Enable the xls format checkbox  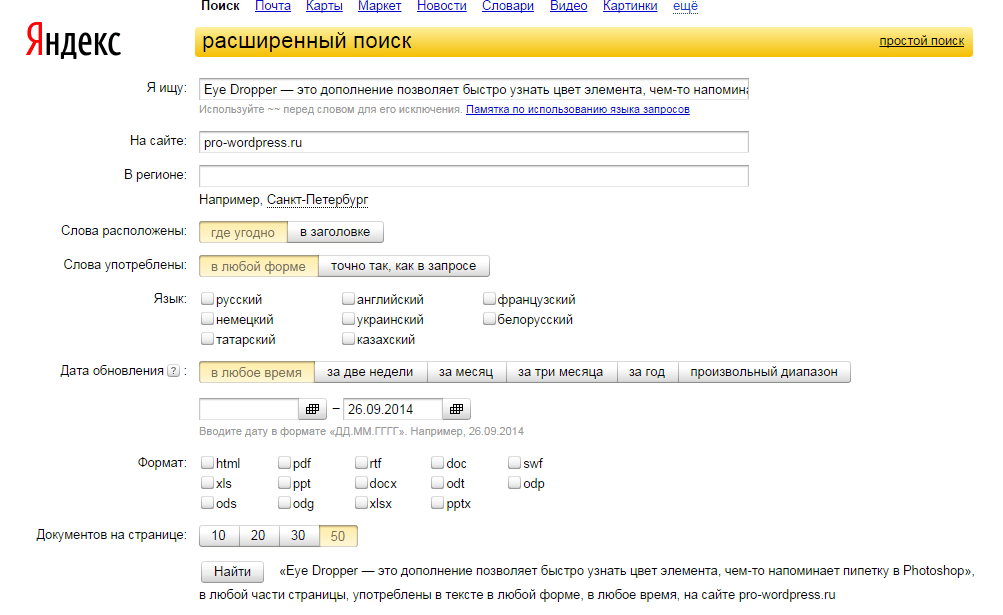(207, 483)
